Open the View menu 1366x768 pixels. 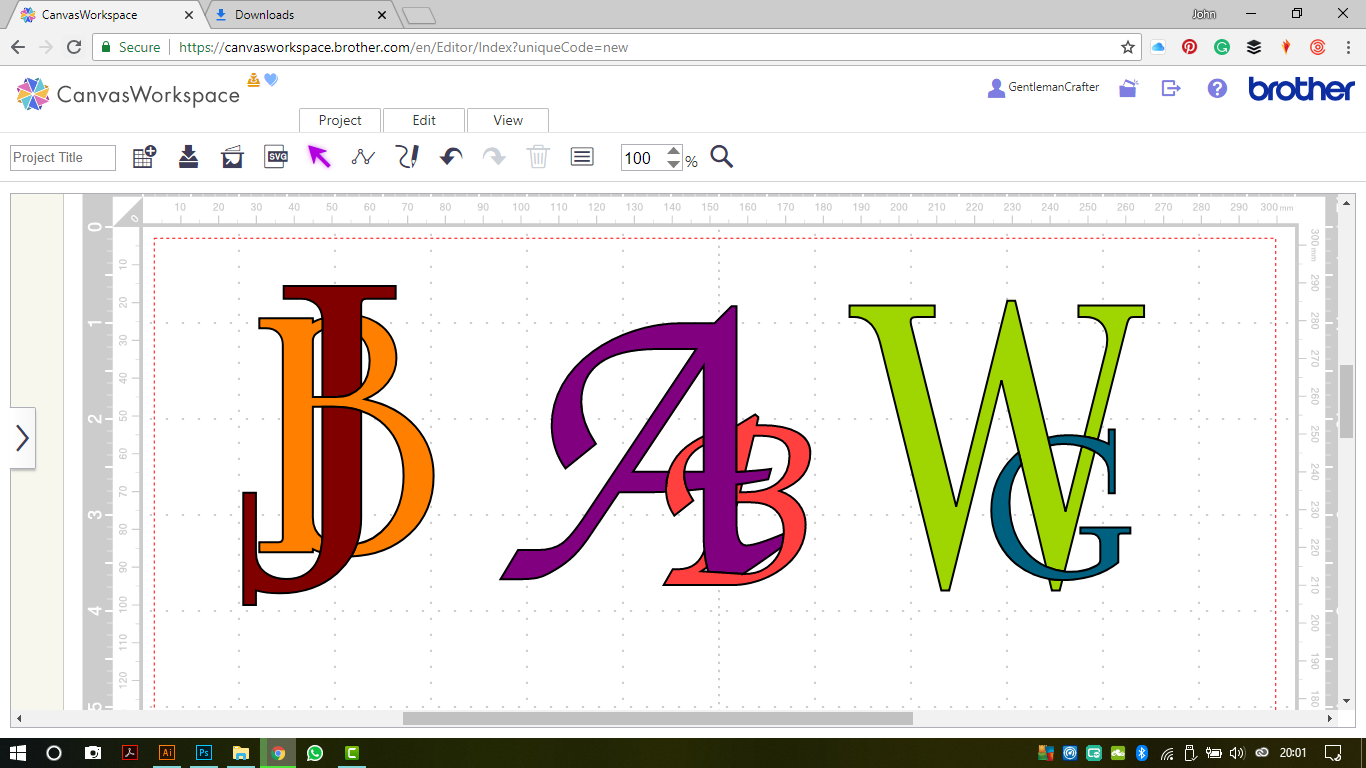tap(507, 120)
